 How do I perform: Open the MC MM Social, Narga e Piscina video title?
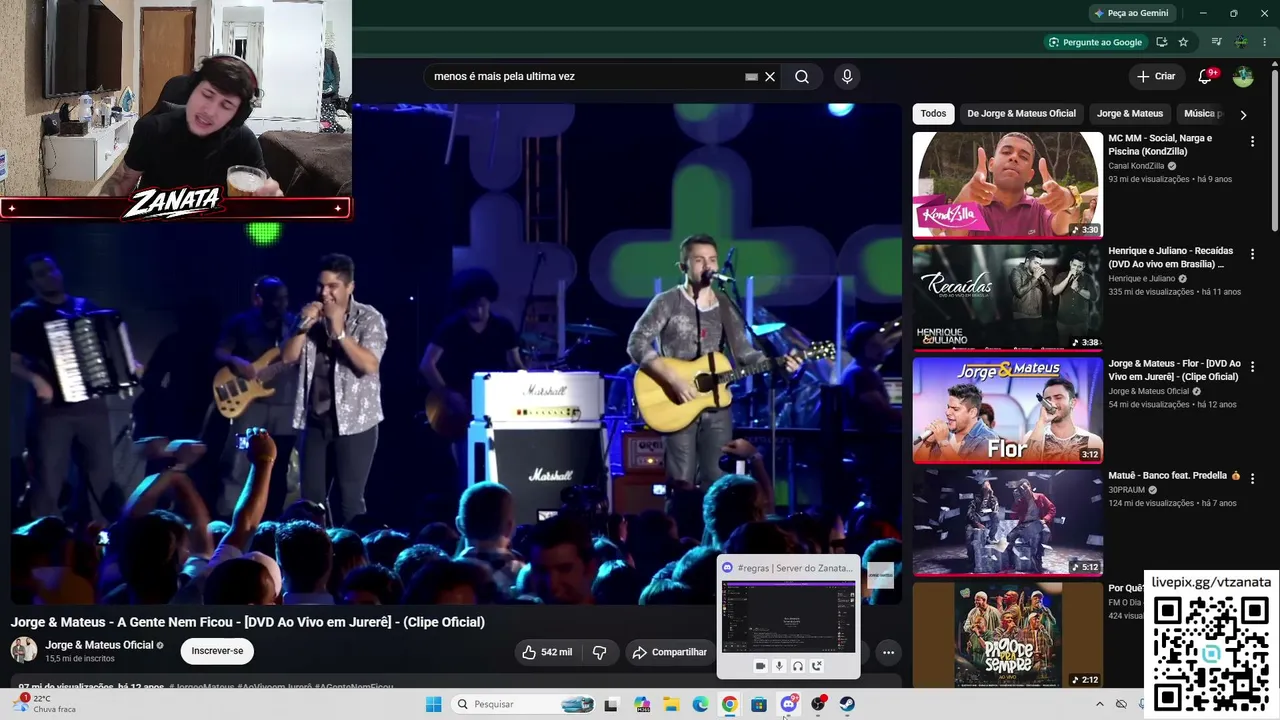pyautogui.click(x=1160, y=145)
